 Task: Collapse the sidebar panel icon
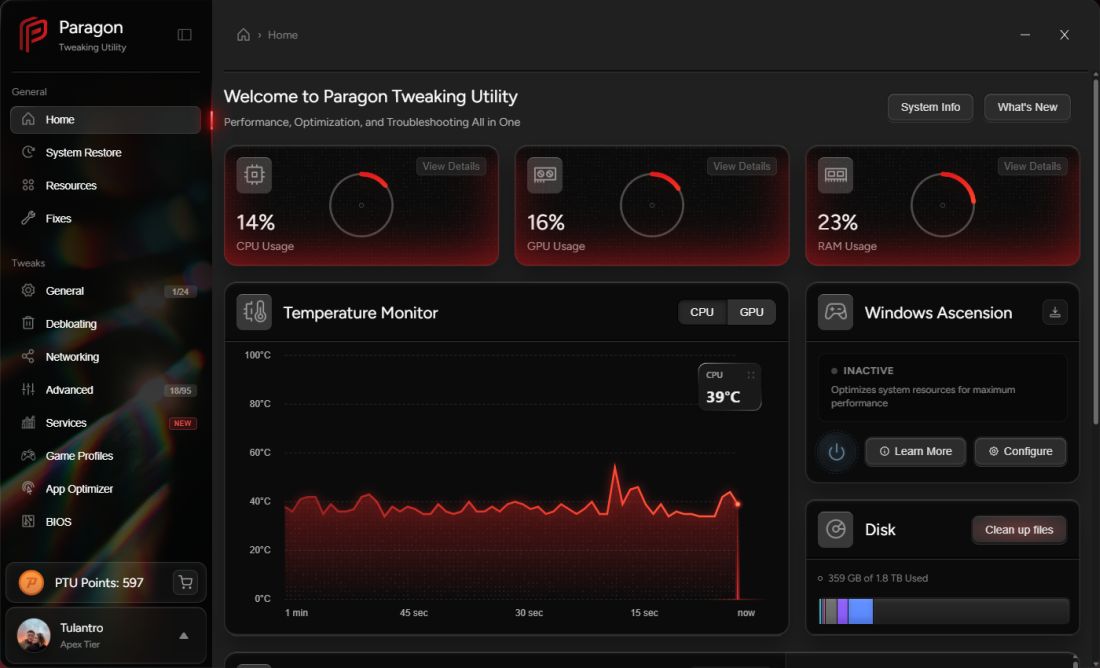tap(185, 34)
